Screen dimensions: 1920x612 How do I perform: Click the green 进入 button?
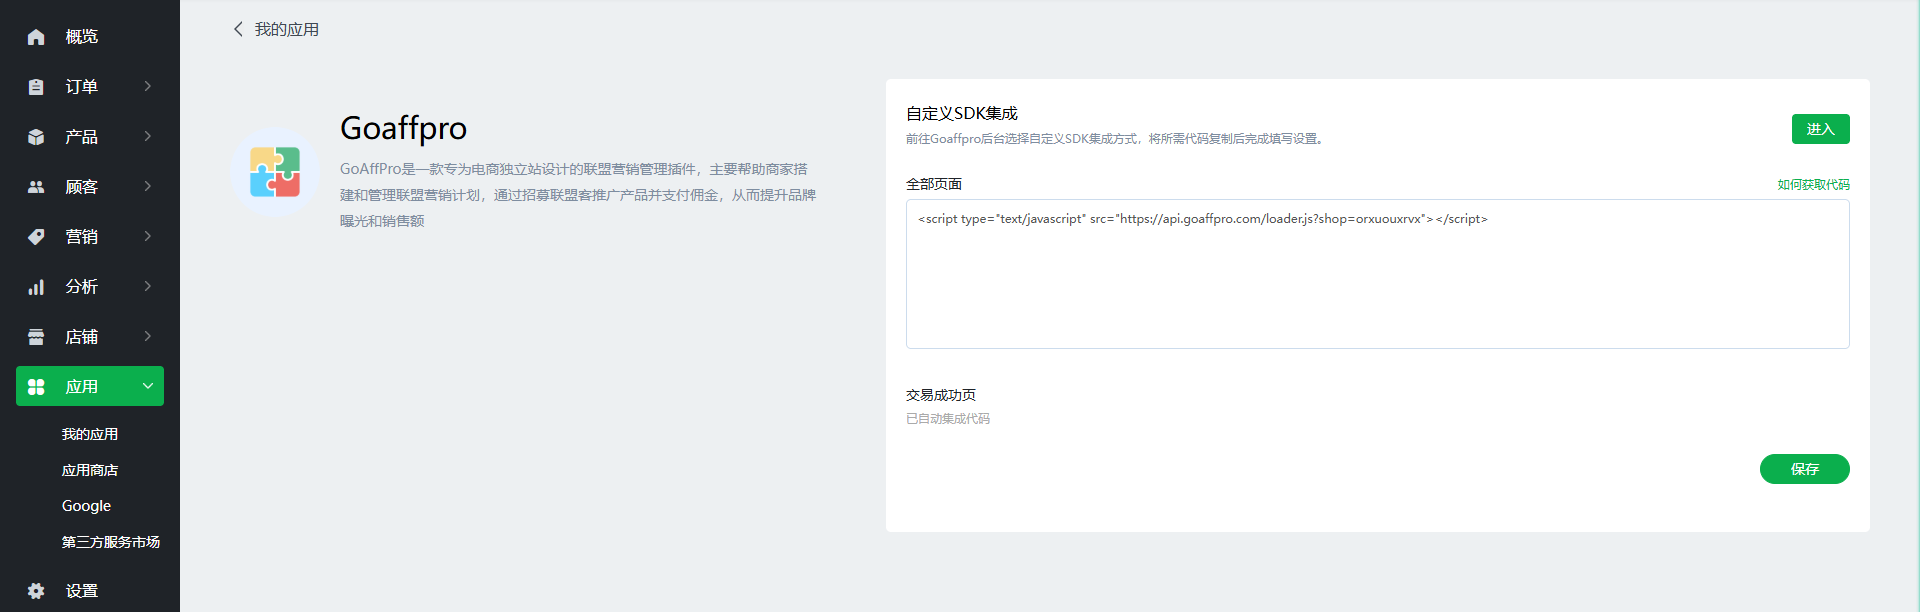click(1820, 129)
